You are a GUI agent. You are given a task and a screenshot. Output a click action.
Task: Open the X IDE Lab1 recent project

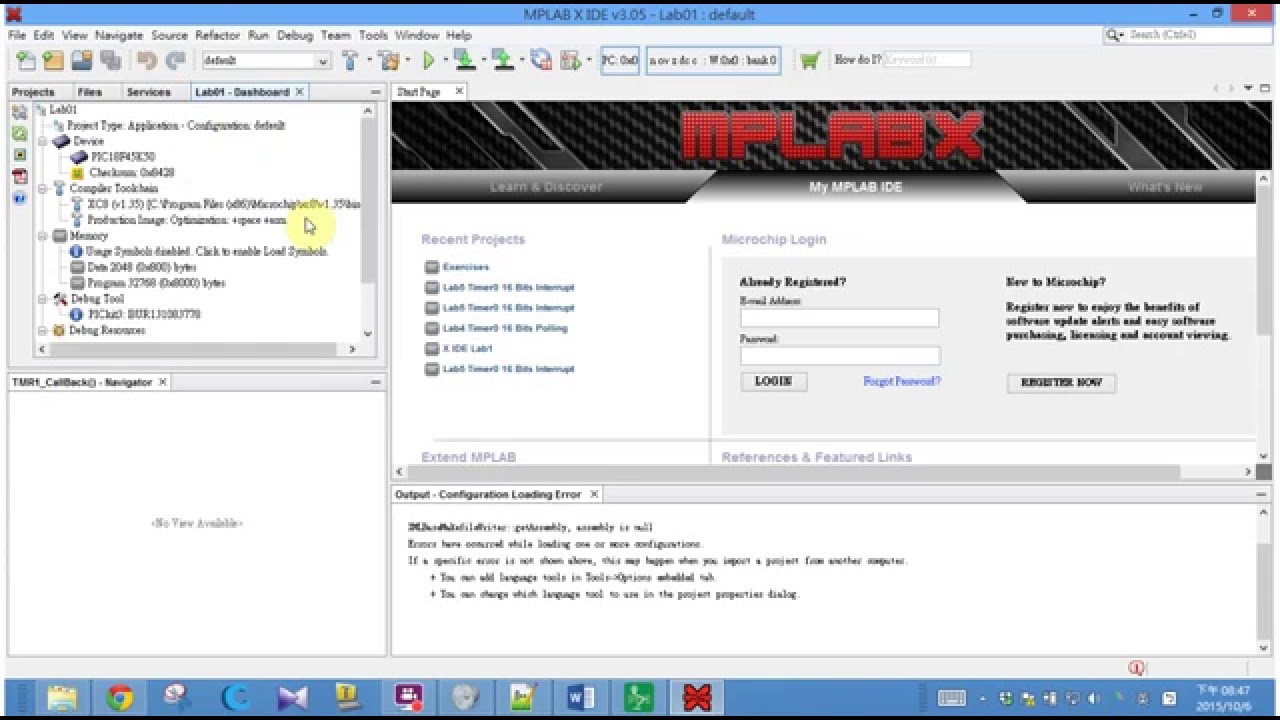[x=468, y=348]
